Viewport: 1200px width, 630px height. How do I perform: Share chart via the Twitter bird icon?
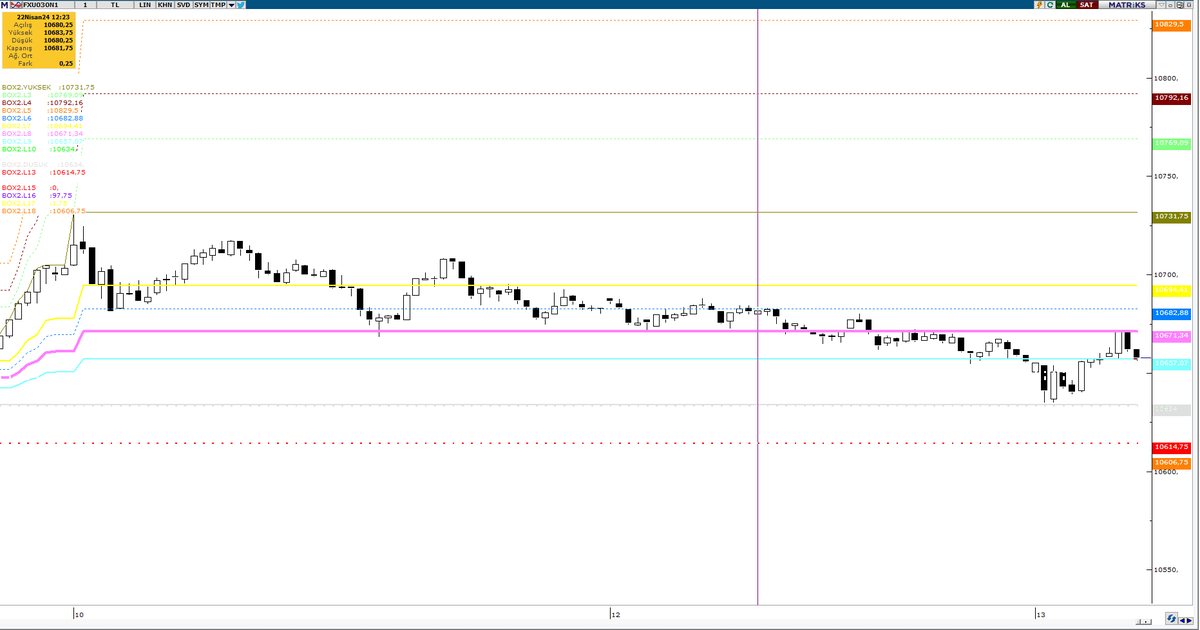tap(241, 5)
